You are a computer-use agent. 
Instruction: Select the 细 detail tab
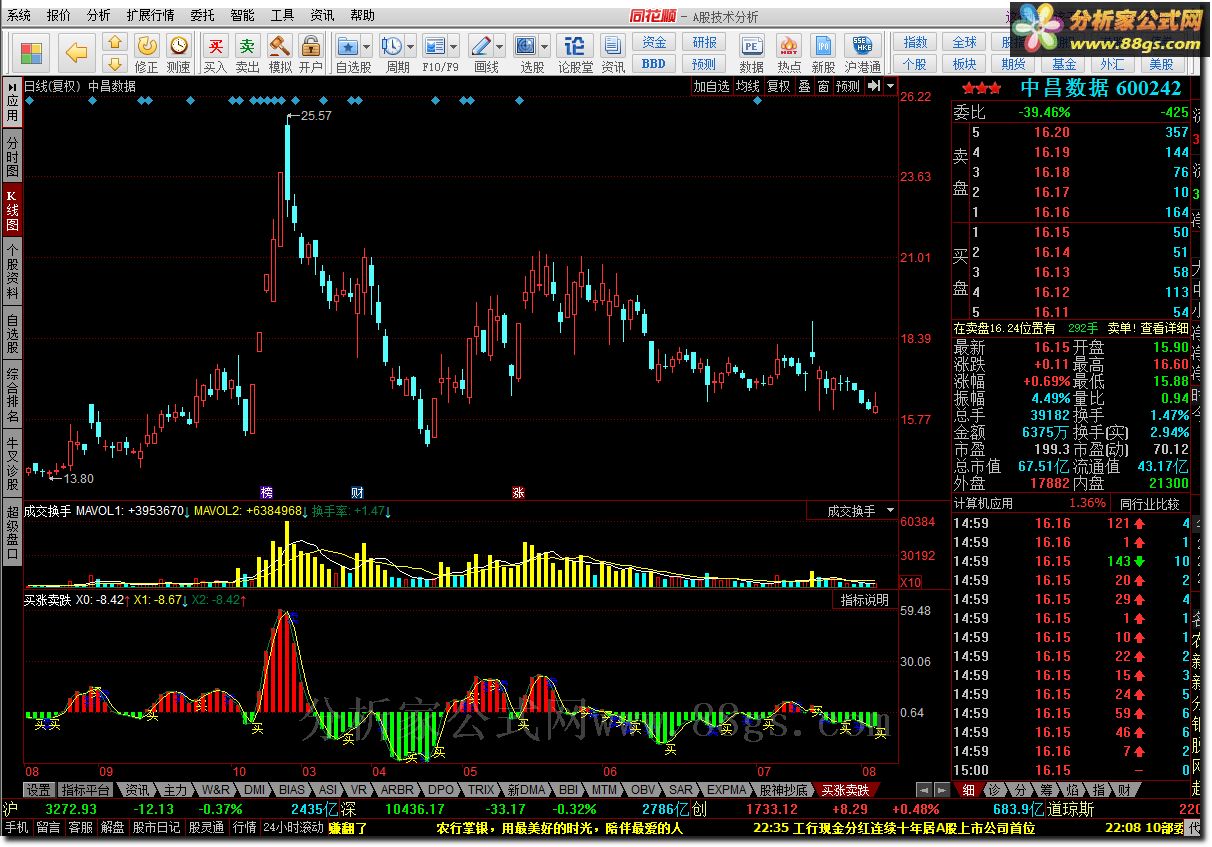tap(969, 790)
